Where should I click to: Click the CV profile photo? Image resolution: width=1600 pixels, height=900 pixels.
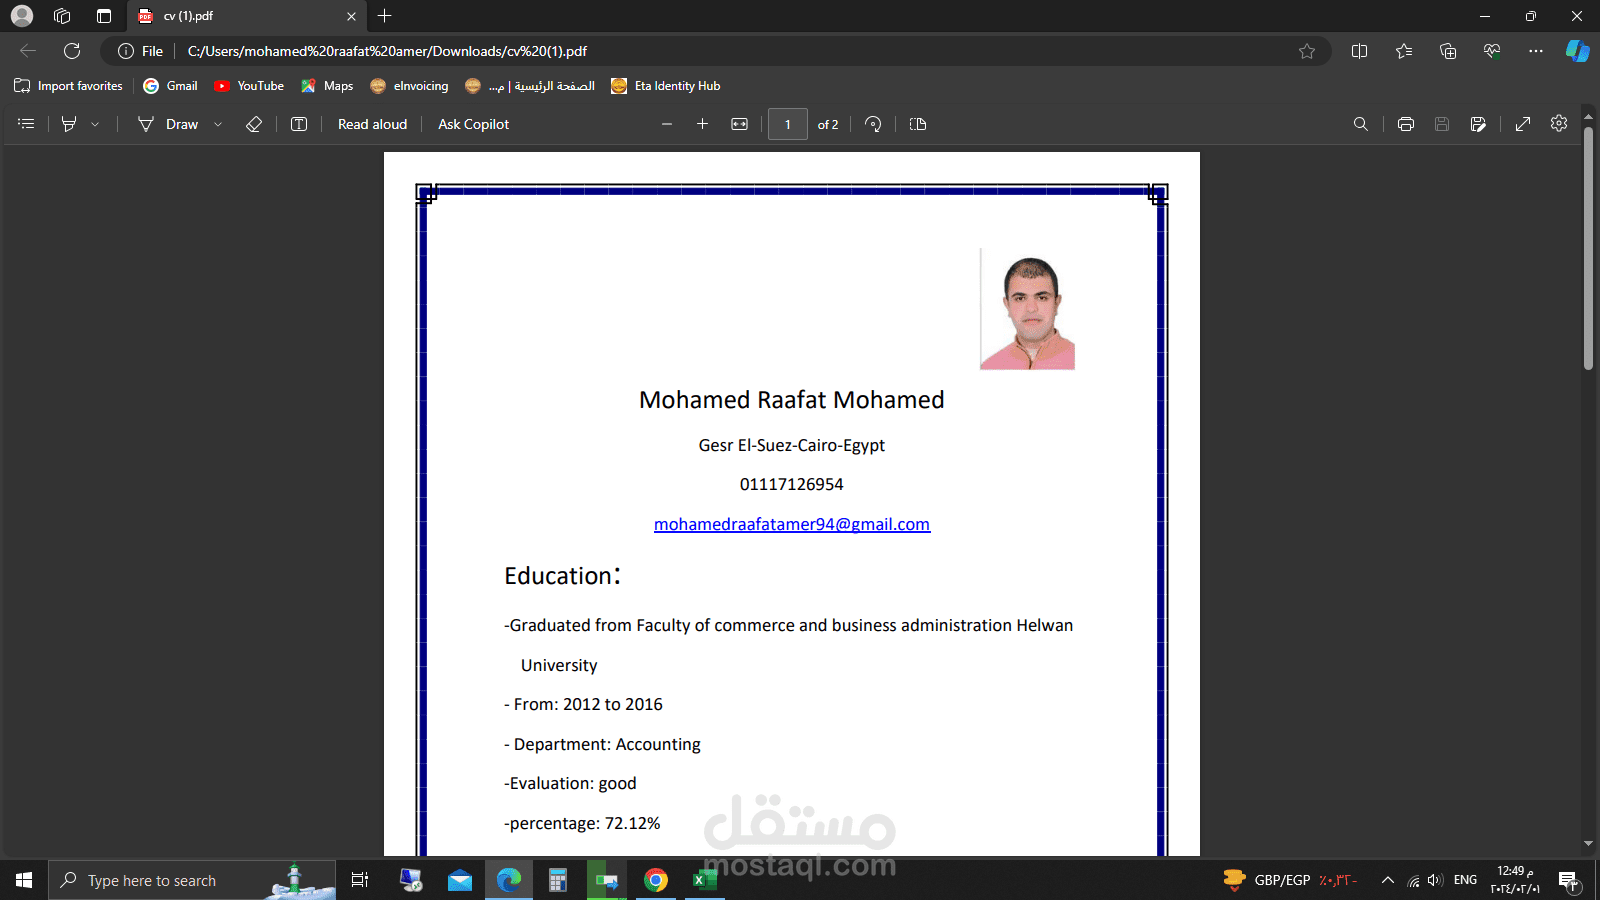coord(1027,309)
